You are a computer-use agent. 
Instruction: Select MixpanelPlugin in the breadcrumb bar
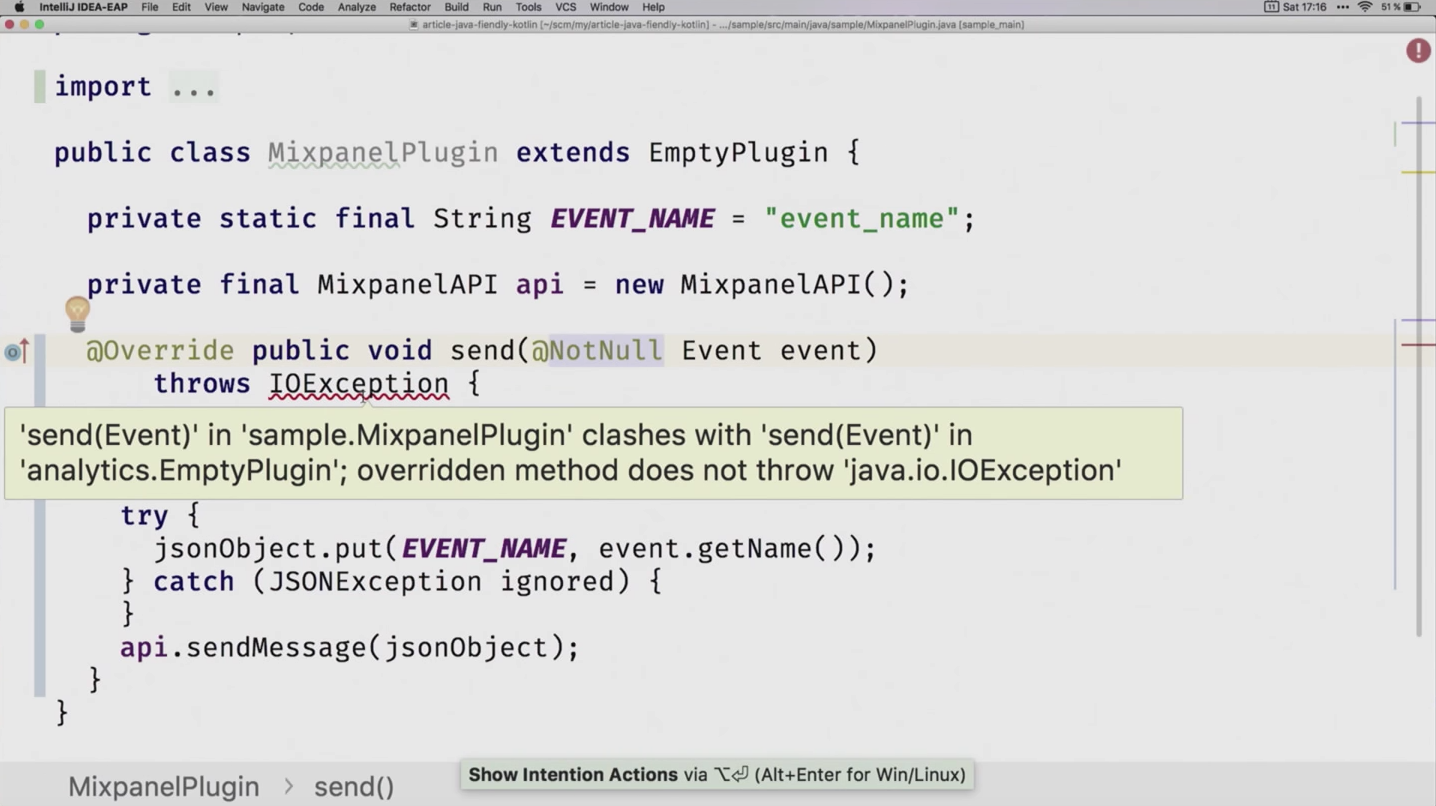click(x=164, y=787)
